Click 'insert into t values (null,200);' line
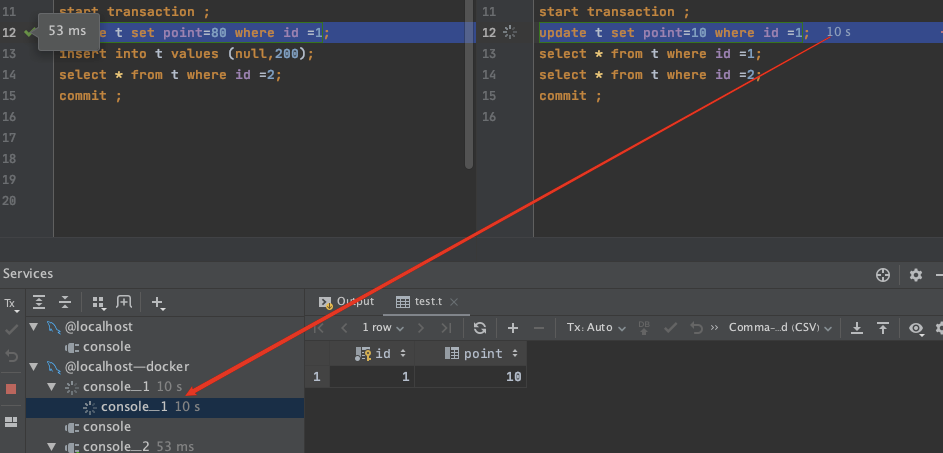The image size is (943, 453). [186, 54]
